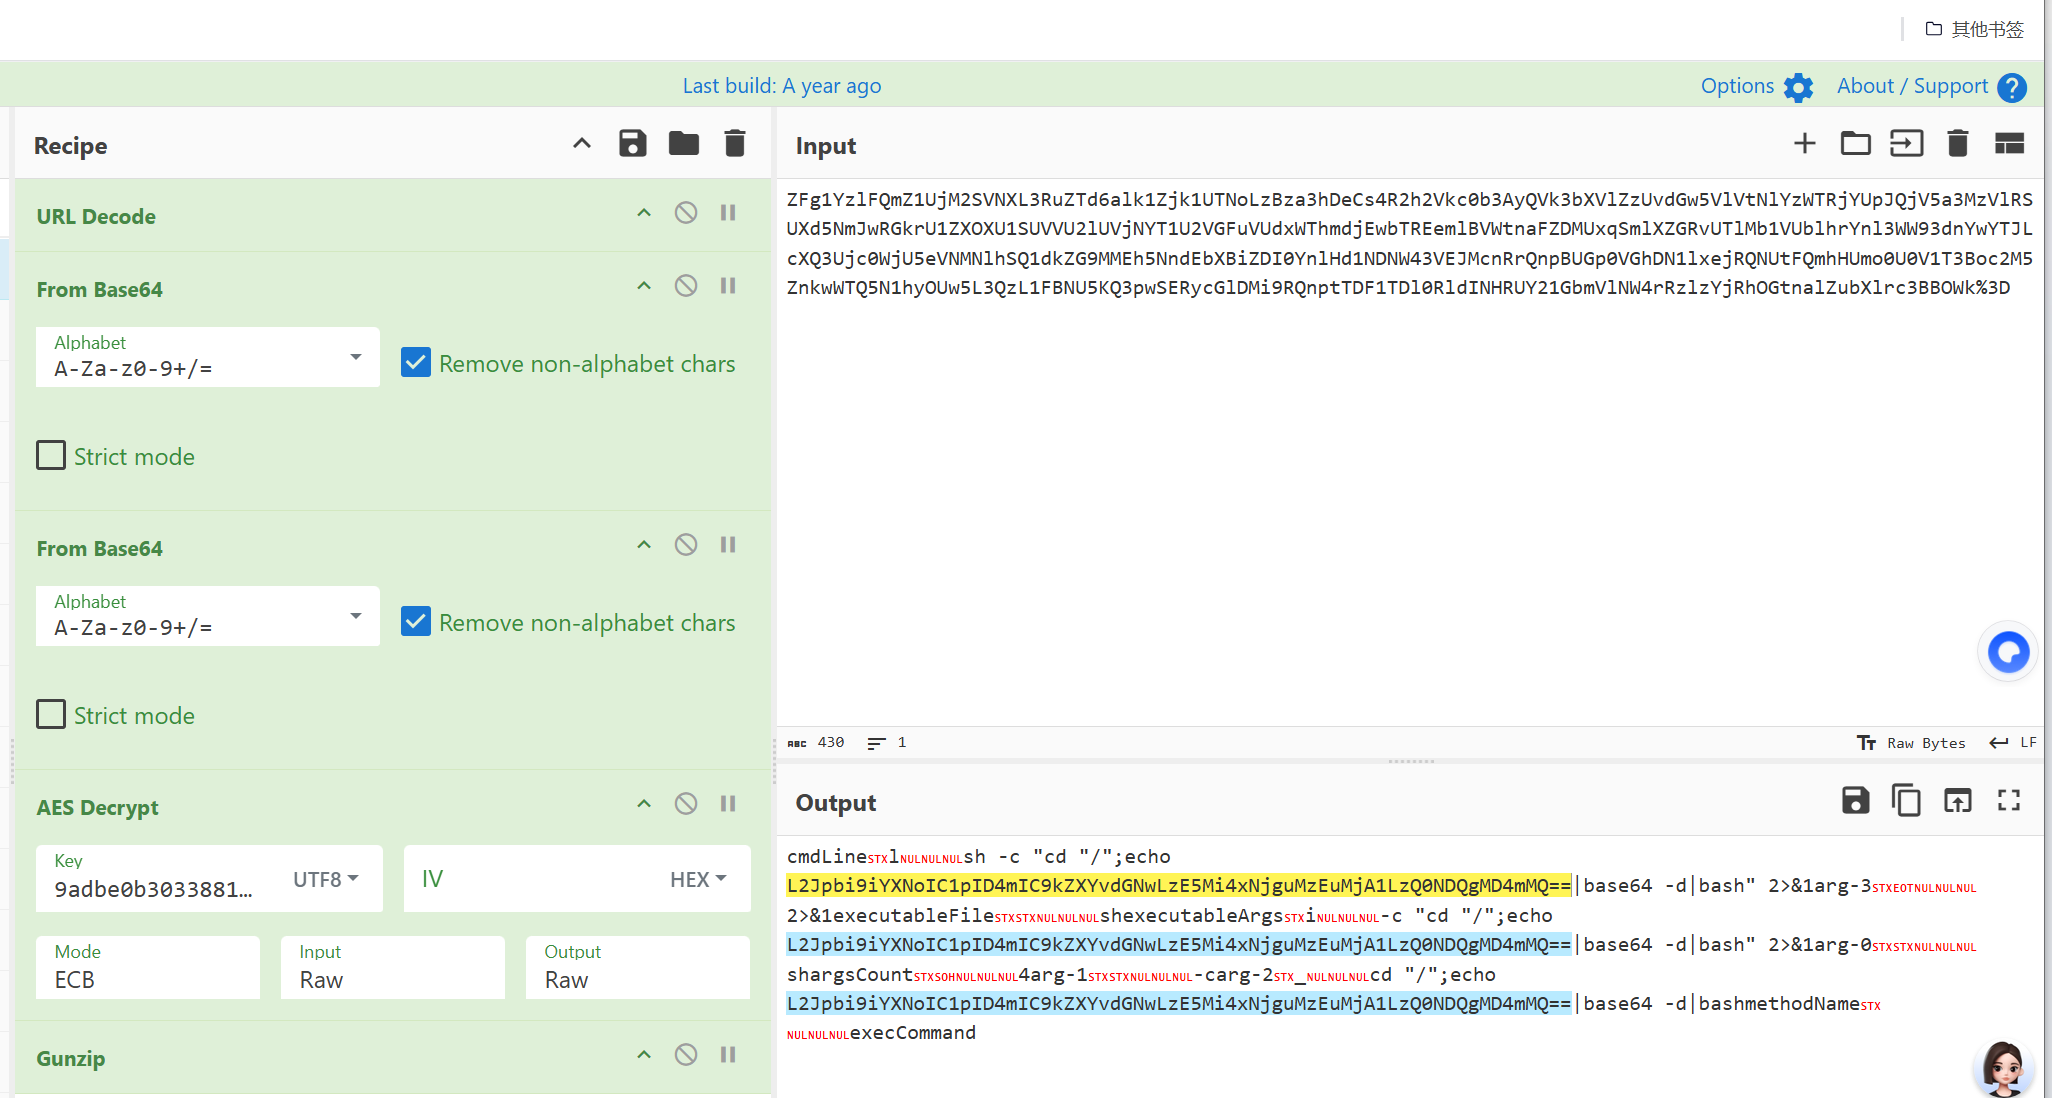Clear the recipe with trash icon
Image resolution: width=2052 pixels, height=1098 pixels.
735,144
